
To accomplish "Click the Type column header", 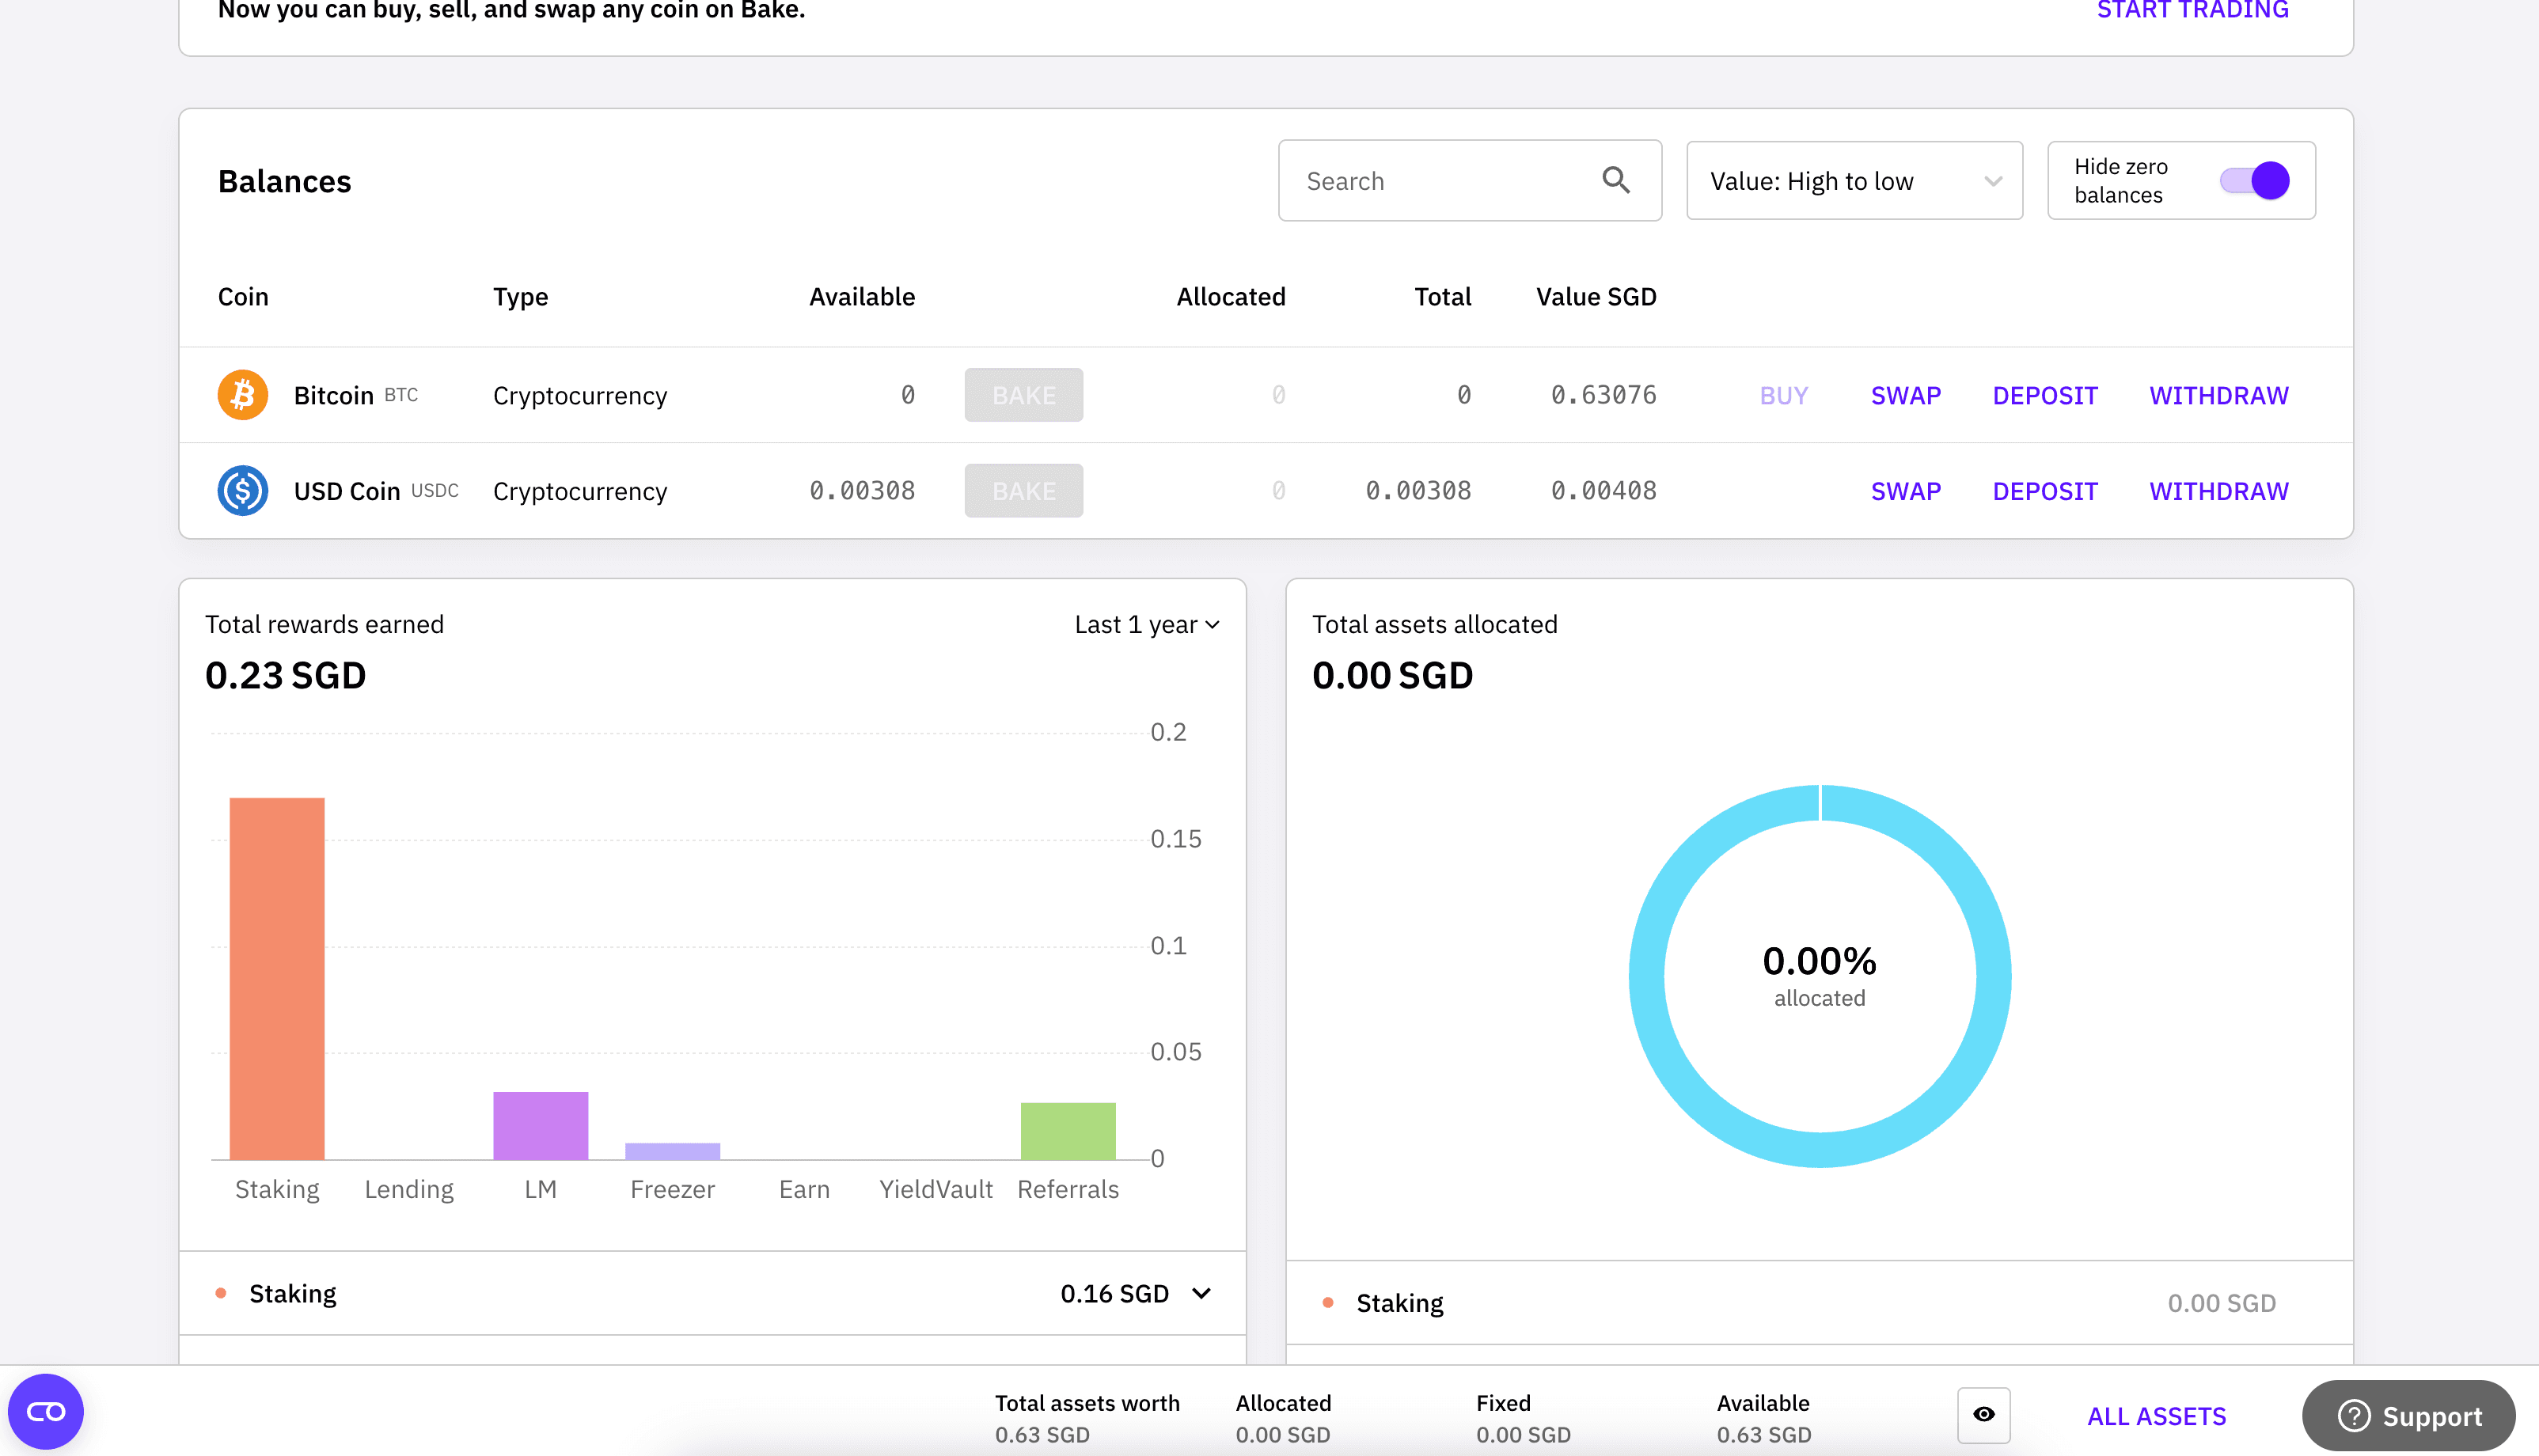I will (520, 297).
